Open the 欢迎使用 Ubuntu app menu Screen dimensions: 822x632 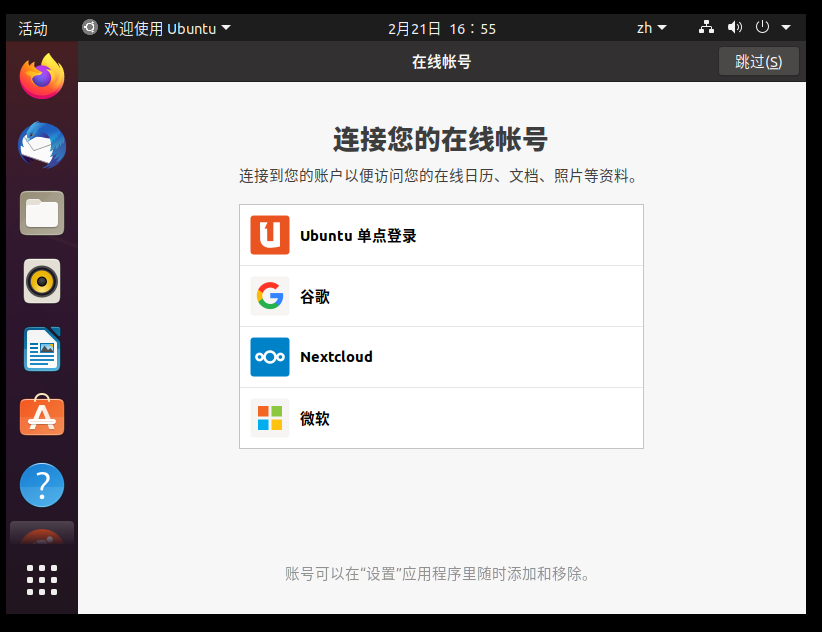(156, 28)
